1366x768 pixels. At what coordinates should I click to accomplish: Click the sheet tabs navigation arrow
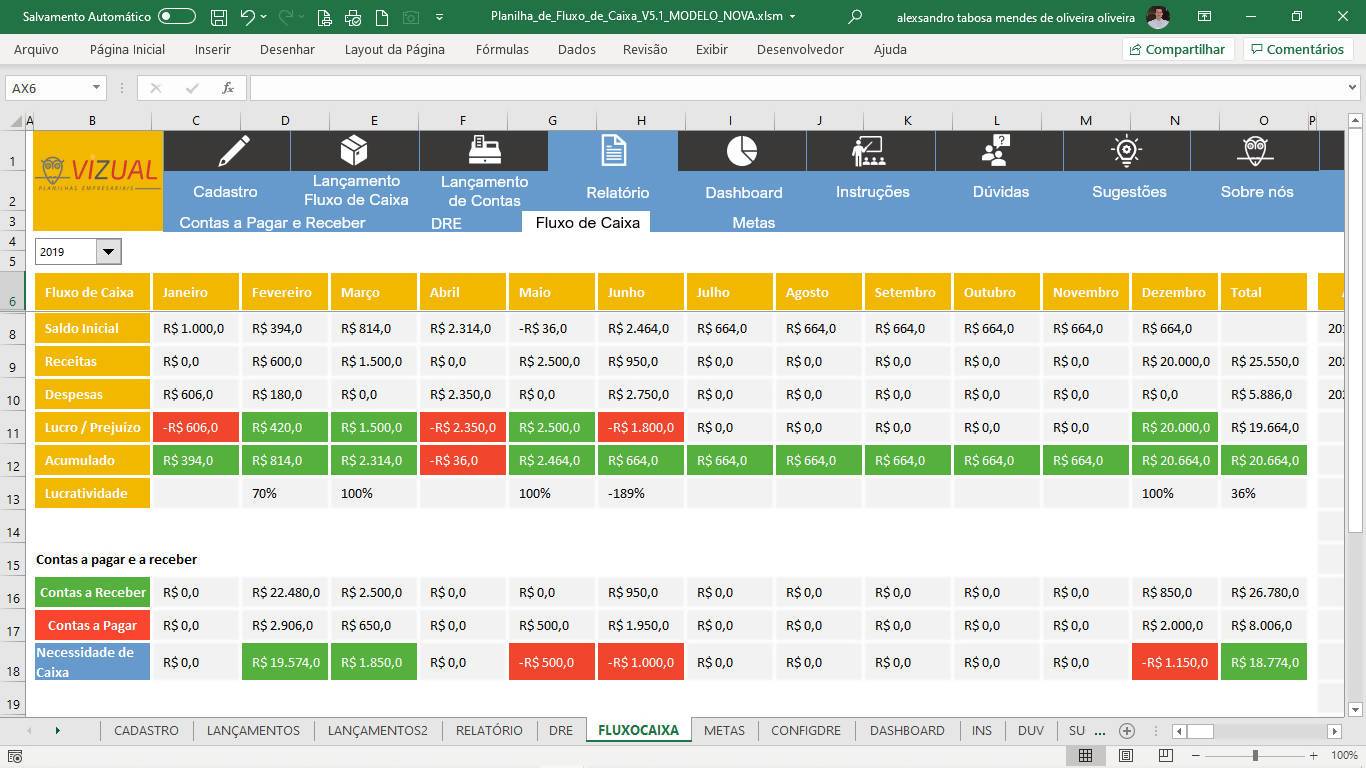click(57, 731)
